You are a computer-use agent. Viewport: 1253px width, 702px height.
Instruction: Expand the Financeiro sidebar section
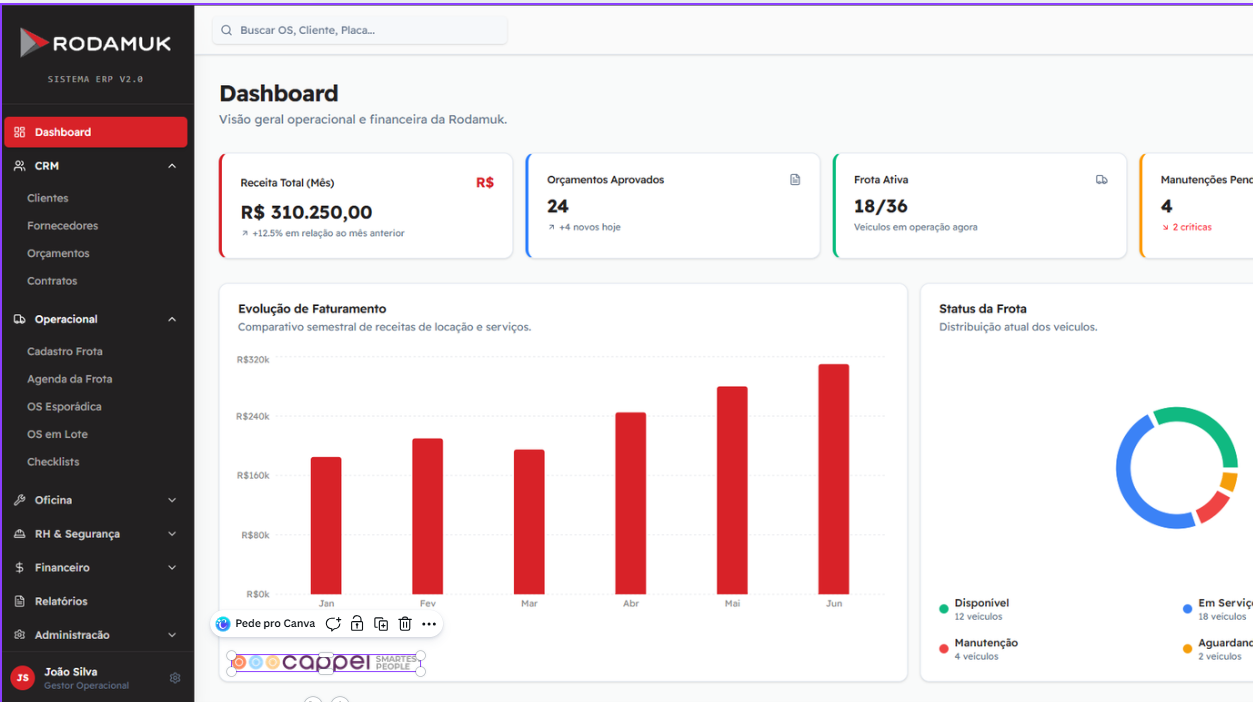coord(172,568)
